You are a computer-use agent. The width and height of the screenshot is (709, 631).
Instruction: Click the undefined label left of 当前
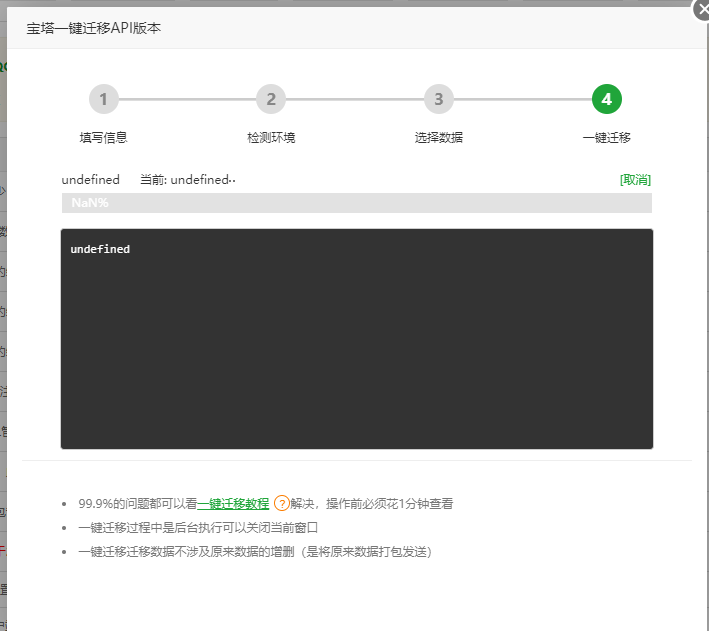click(90, 180)
